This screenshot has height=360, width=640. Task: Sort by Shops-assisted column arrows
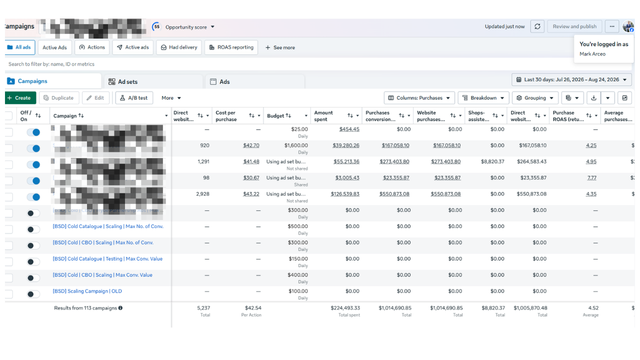[x=495, y=116]
